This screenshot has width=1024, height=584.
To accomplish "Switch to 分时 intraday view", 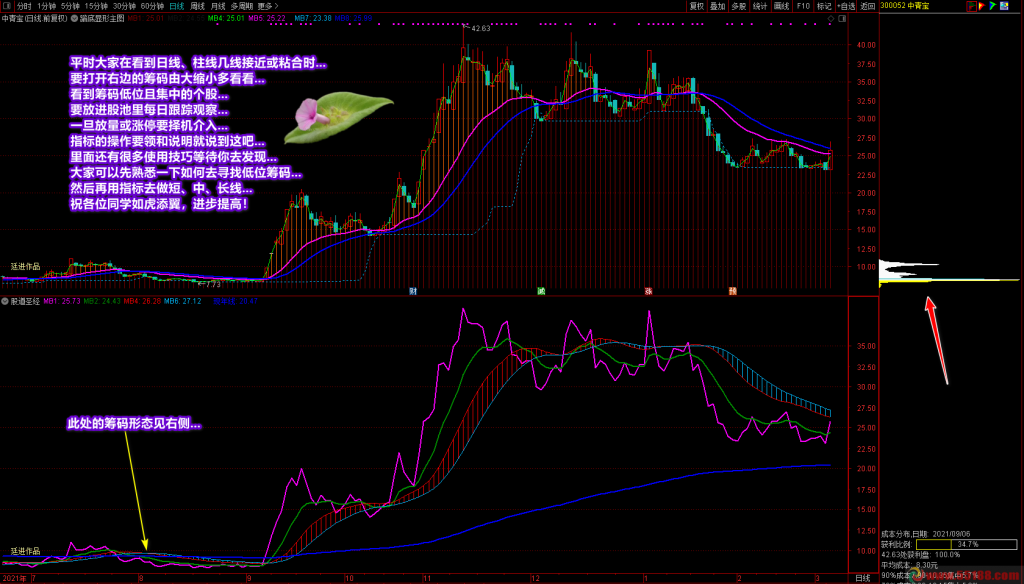I will (x=24, y=6).
